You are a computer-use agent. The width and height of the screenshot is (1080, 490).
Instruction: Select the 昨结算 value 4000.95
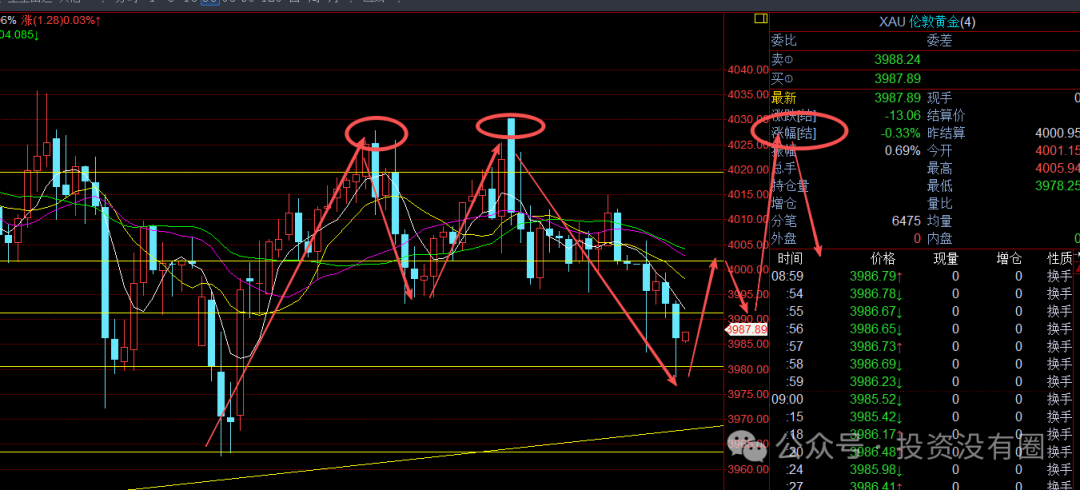pyautogui.click(x=1057, y=133)
